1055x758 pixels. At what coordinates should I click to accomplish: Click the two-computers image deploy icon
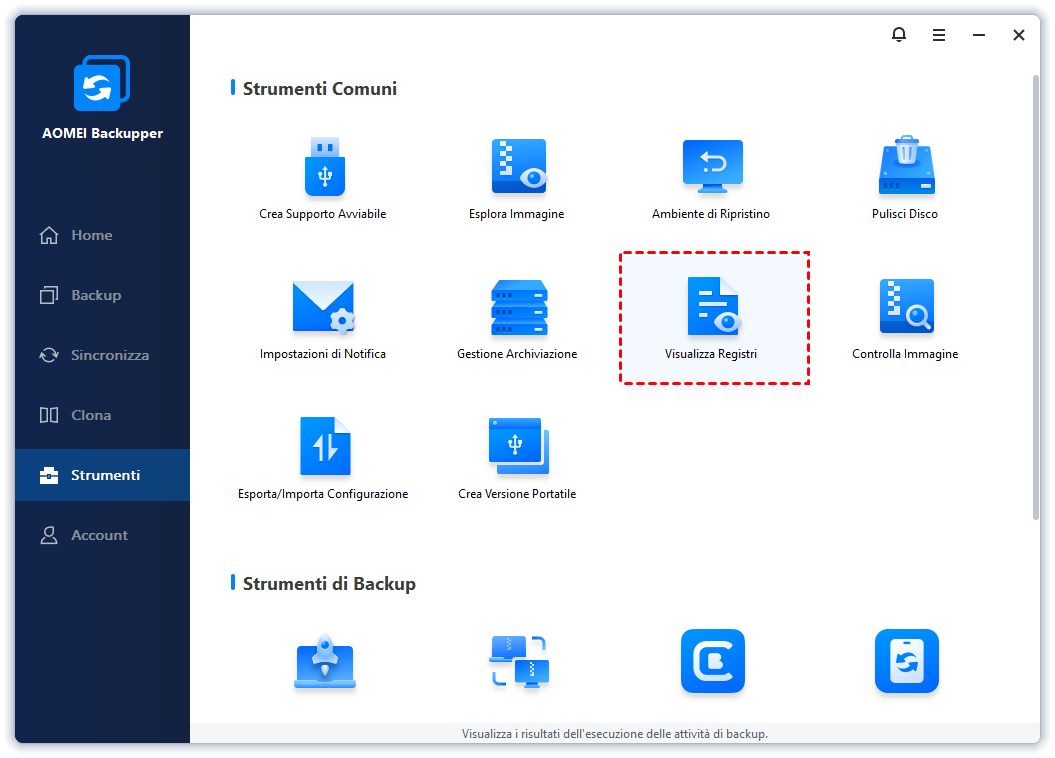[519, 662]
